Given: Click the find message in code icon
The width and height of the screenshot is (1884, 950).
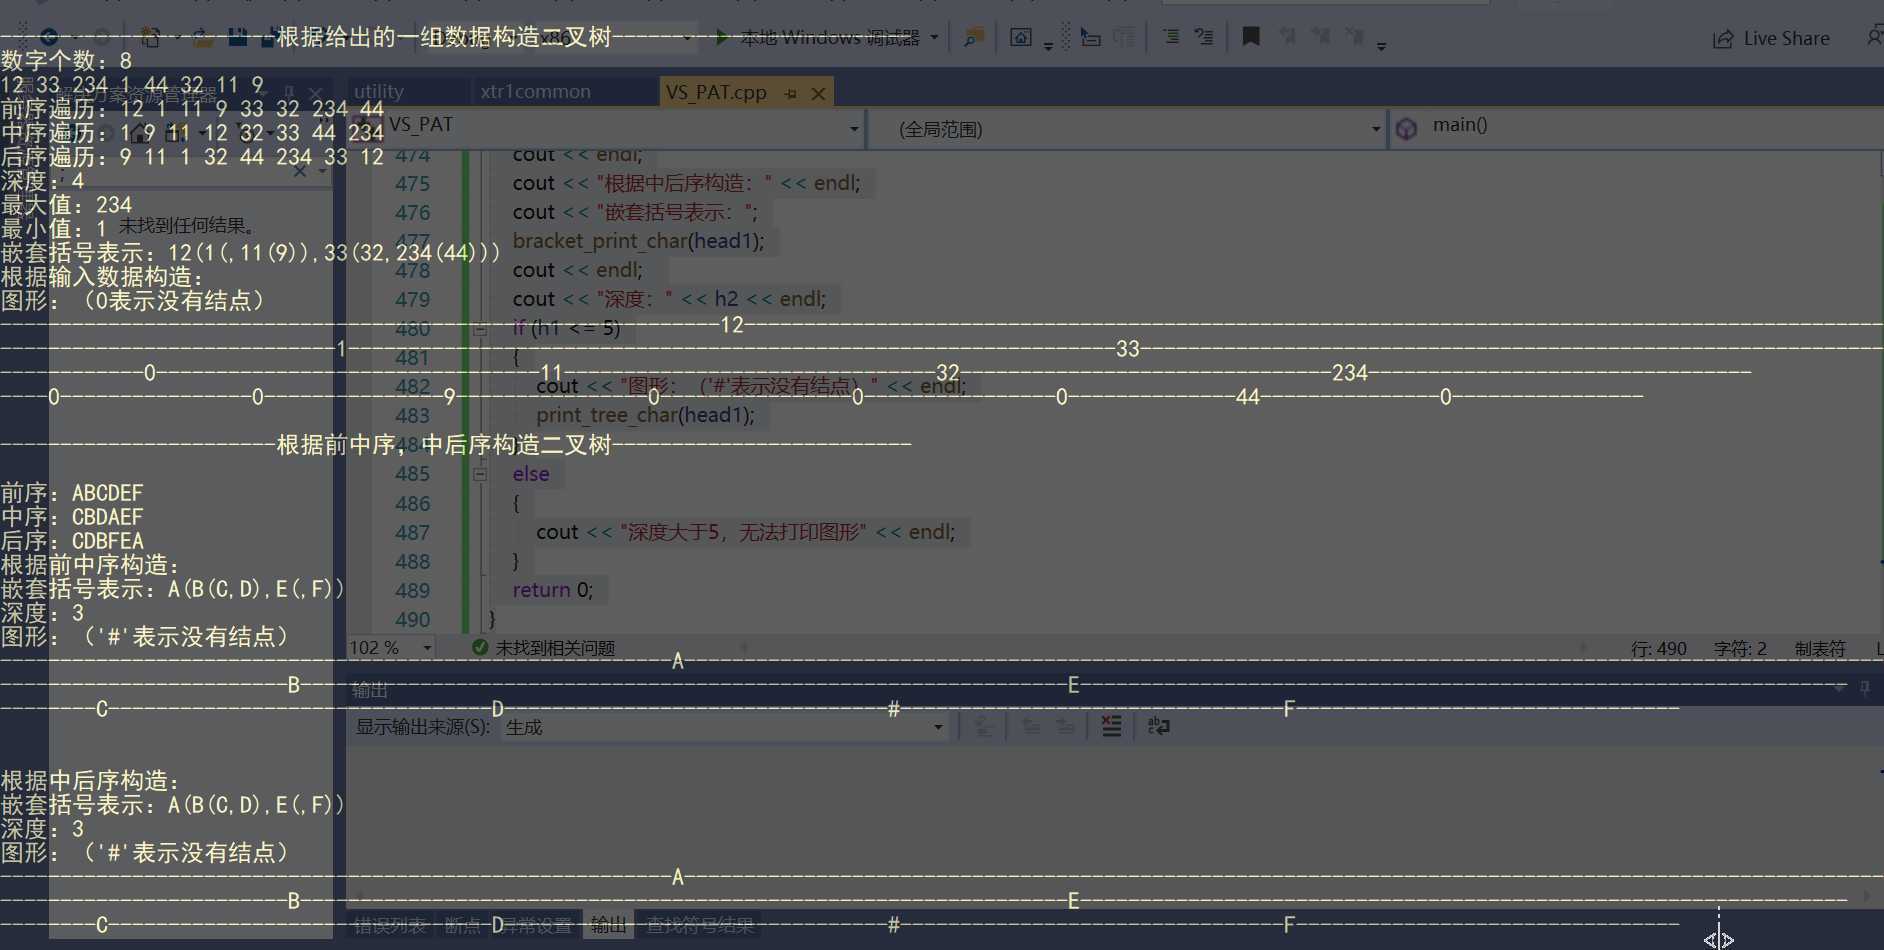Looking at the screenshot, I should [983, 727].
